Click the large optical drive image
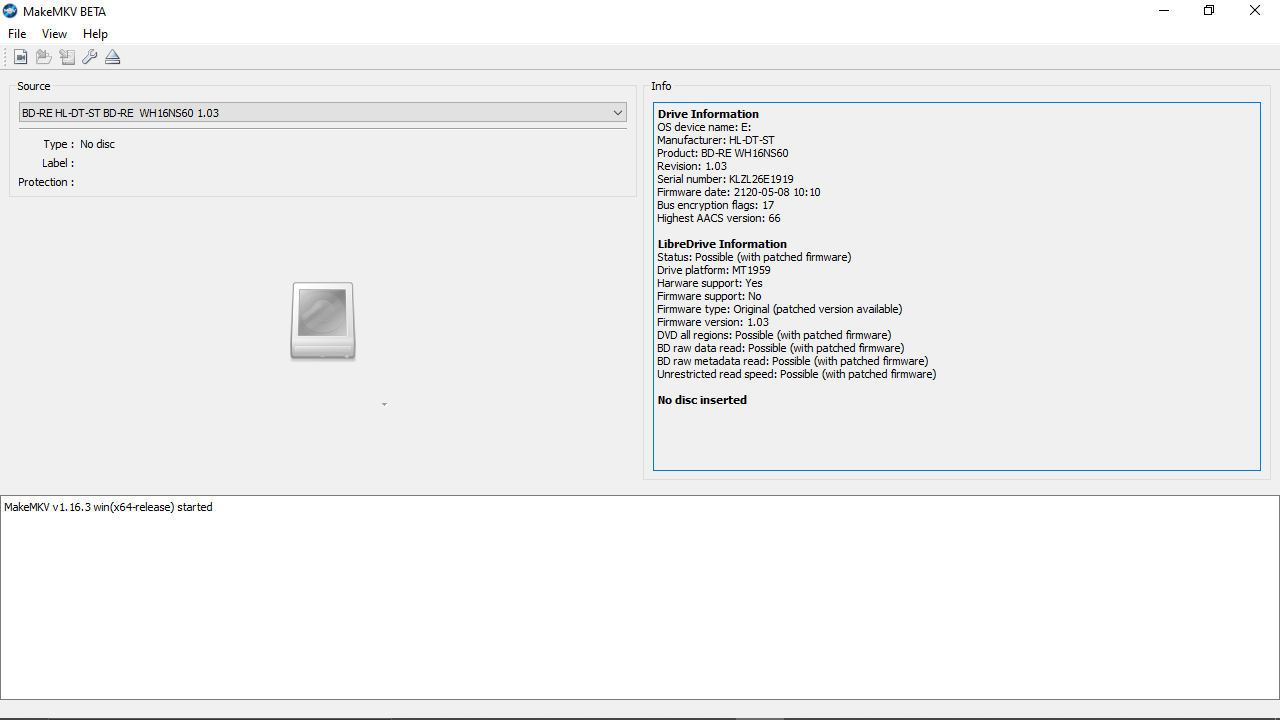This screenshot has width=1280, height=720. click(x=323, y=321)
